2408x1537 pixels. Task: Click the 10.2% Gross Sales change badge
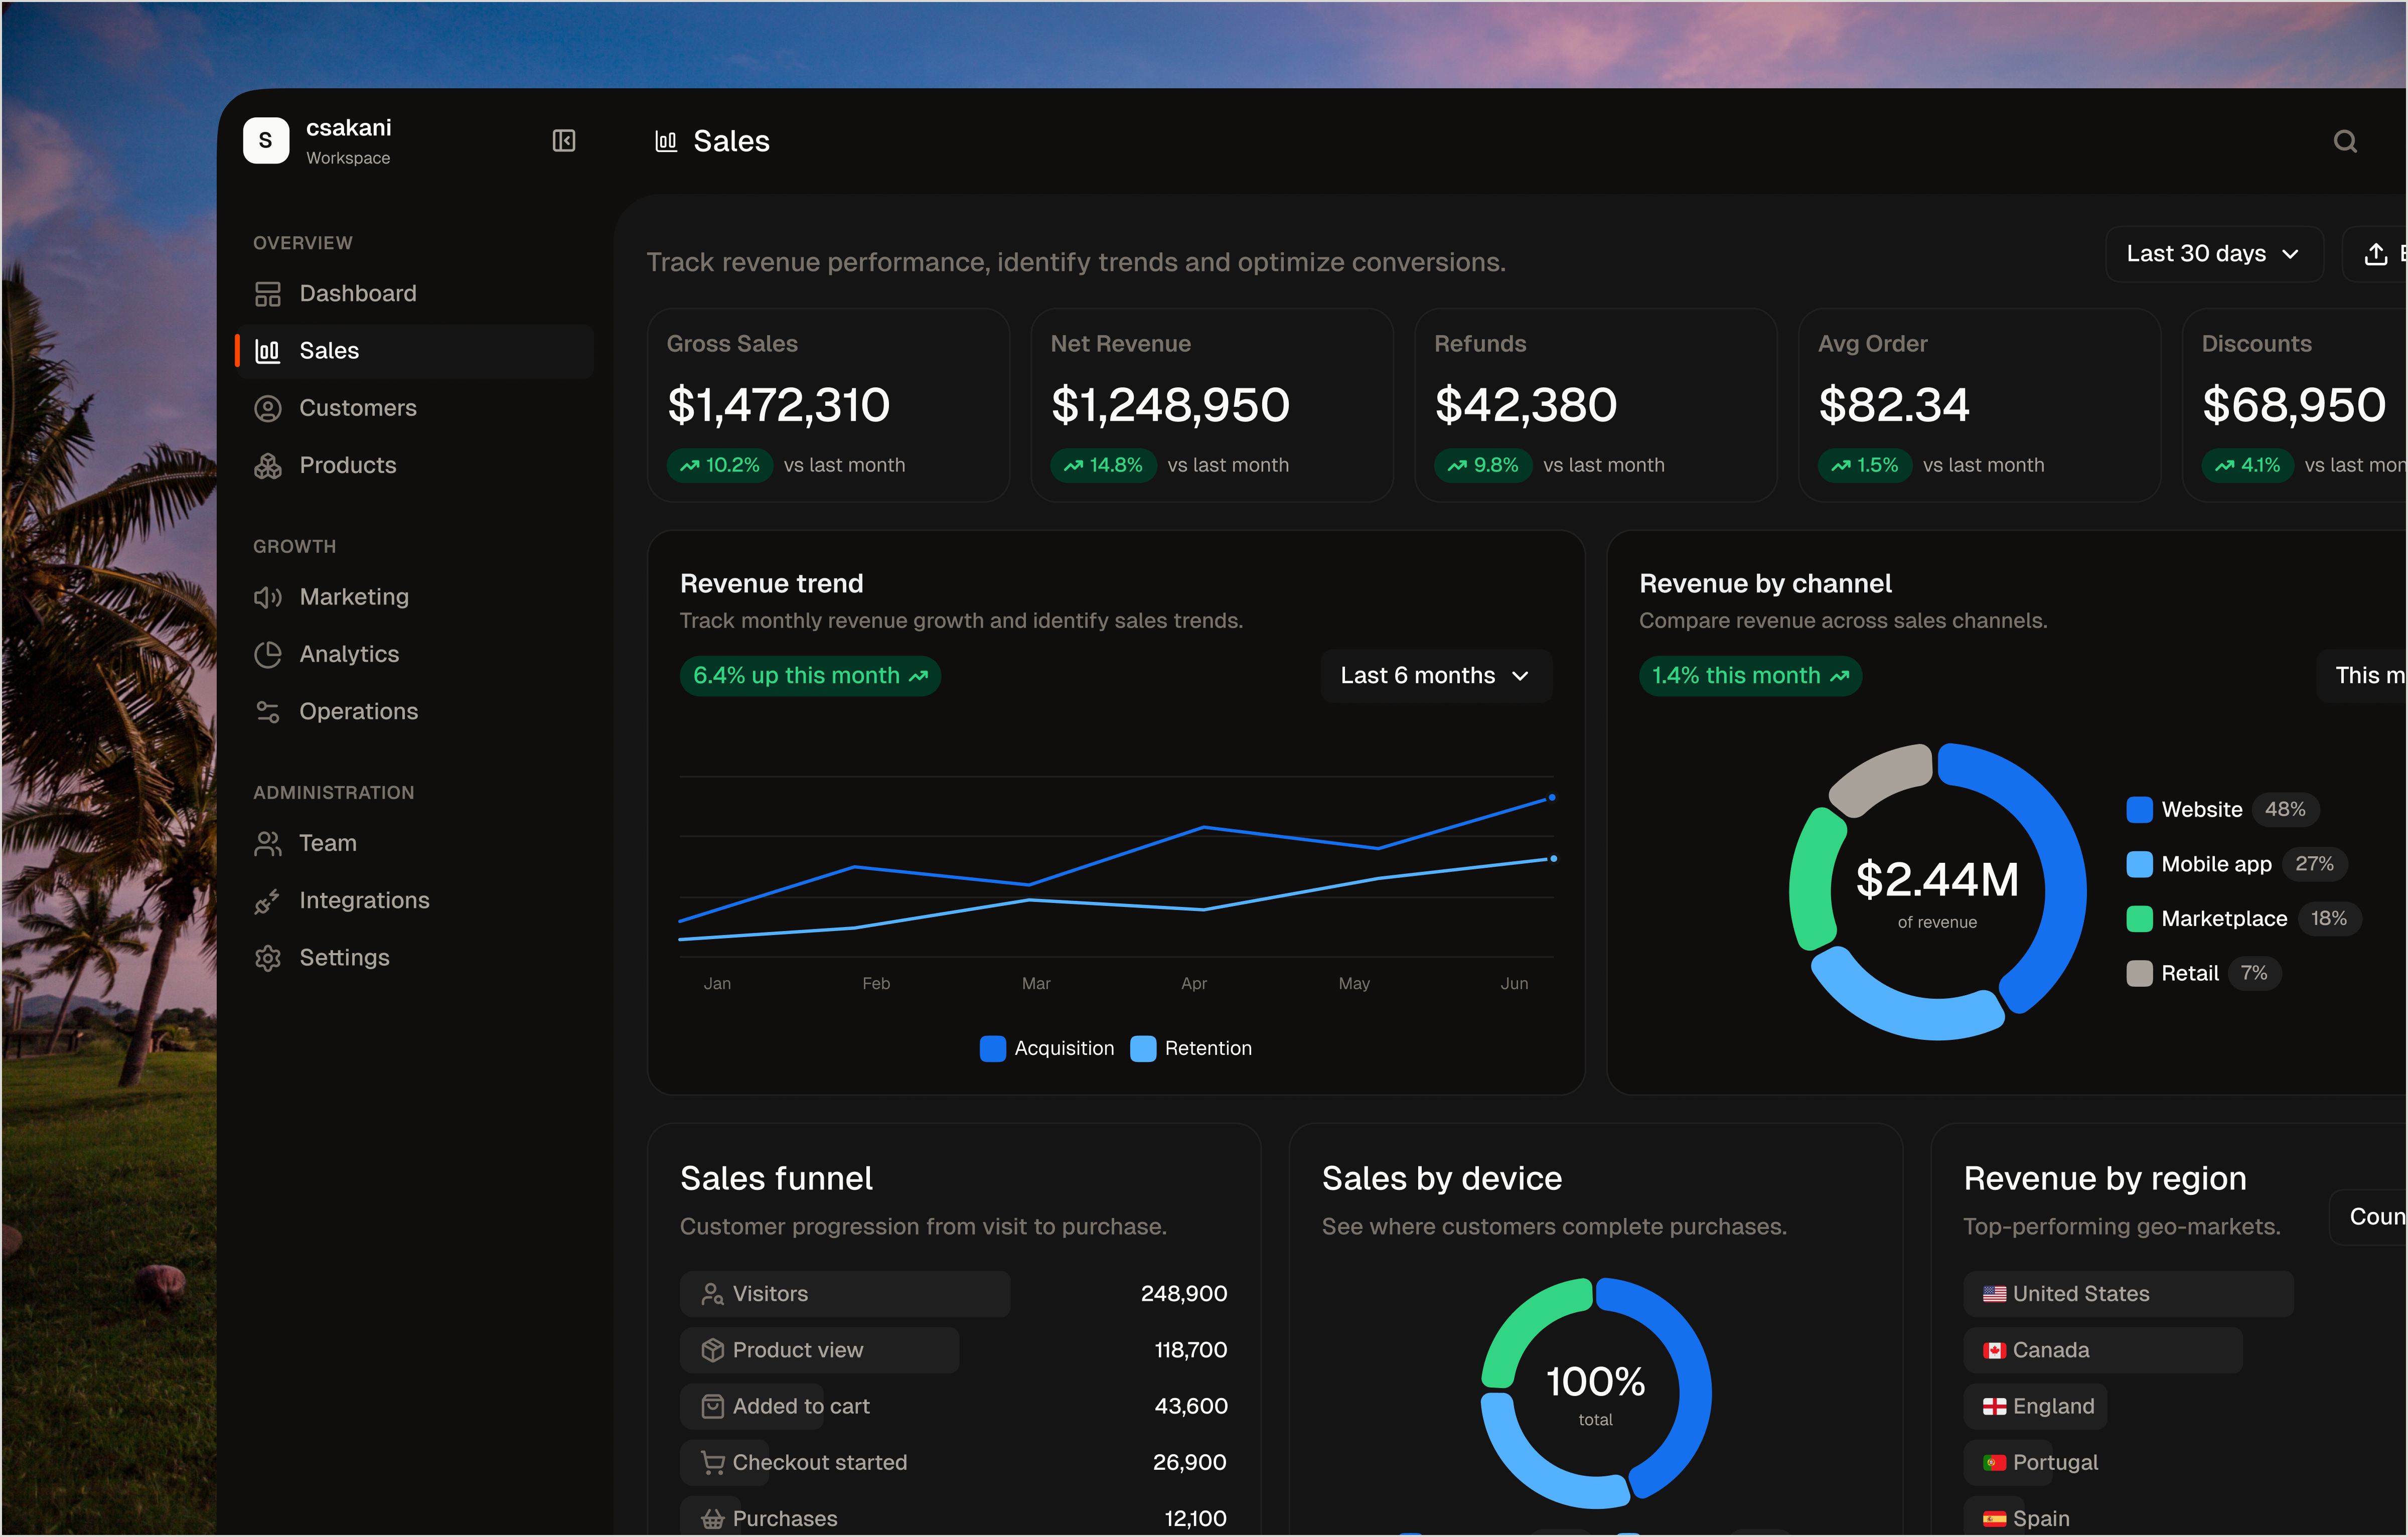[x=720, y=466]
